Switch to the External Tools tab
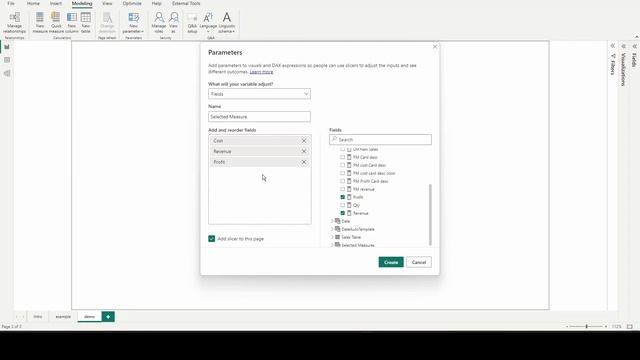Viewport: 640px width, 360px height. tap(186, 3)
